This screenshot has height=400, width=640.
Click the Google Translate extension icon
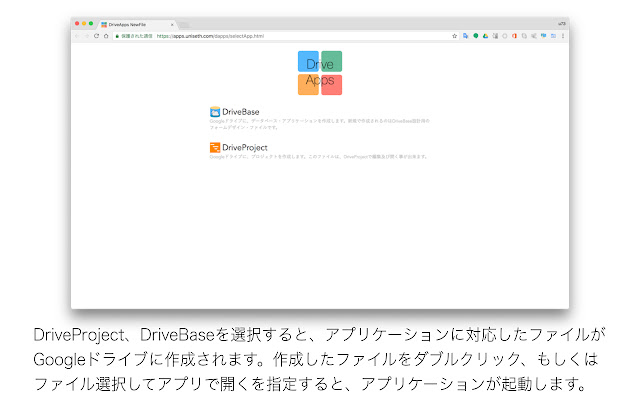466,36
